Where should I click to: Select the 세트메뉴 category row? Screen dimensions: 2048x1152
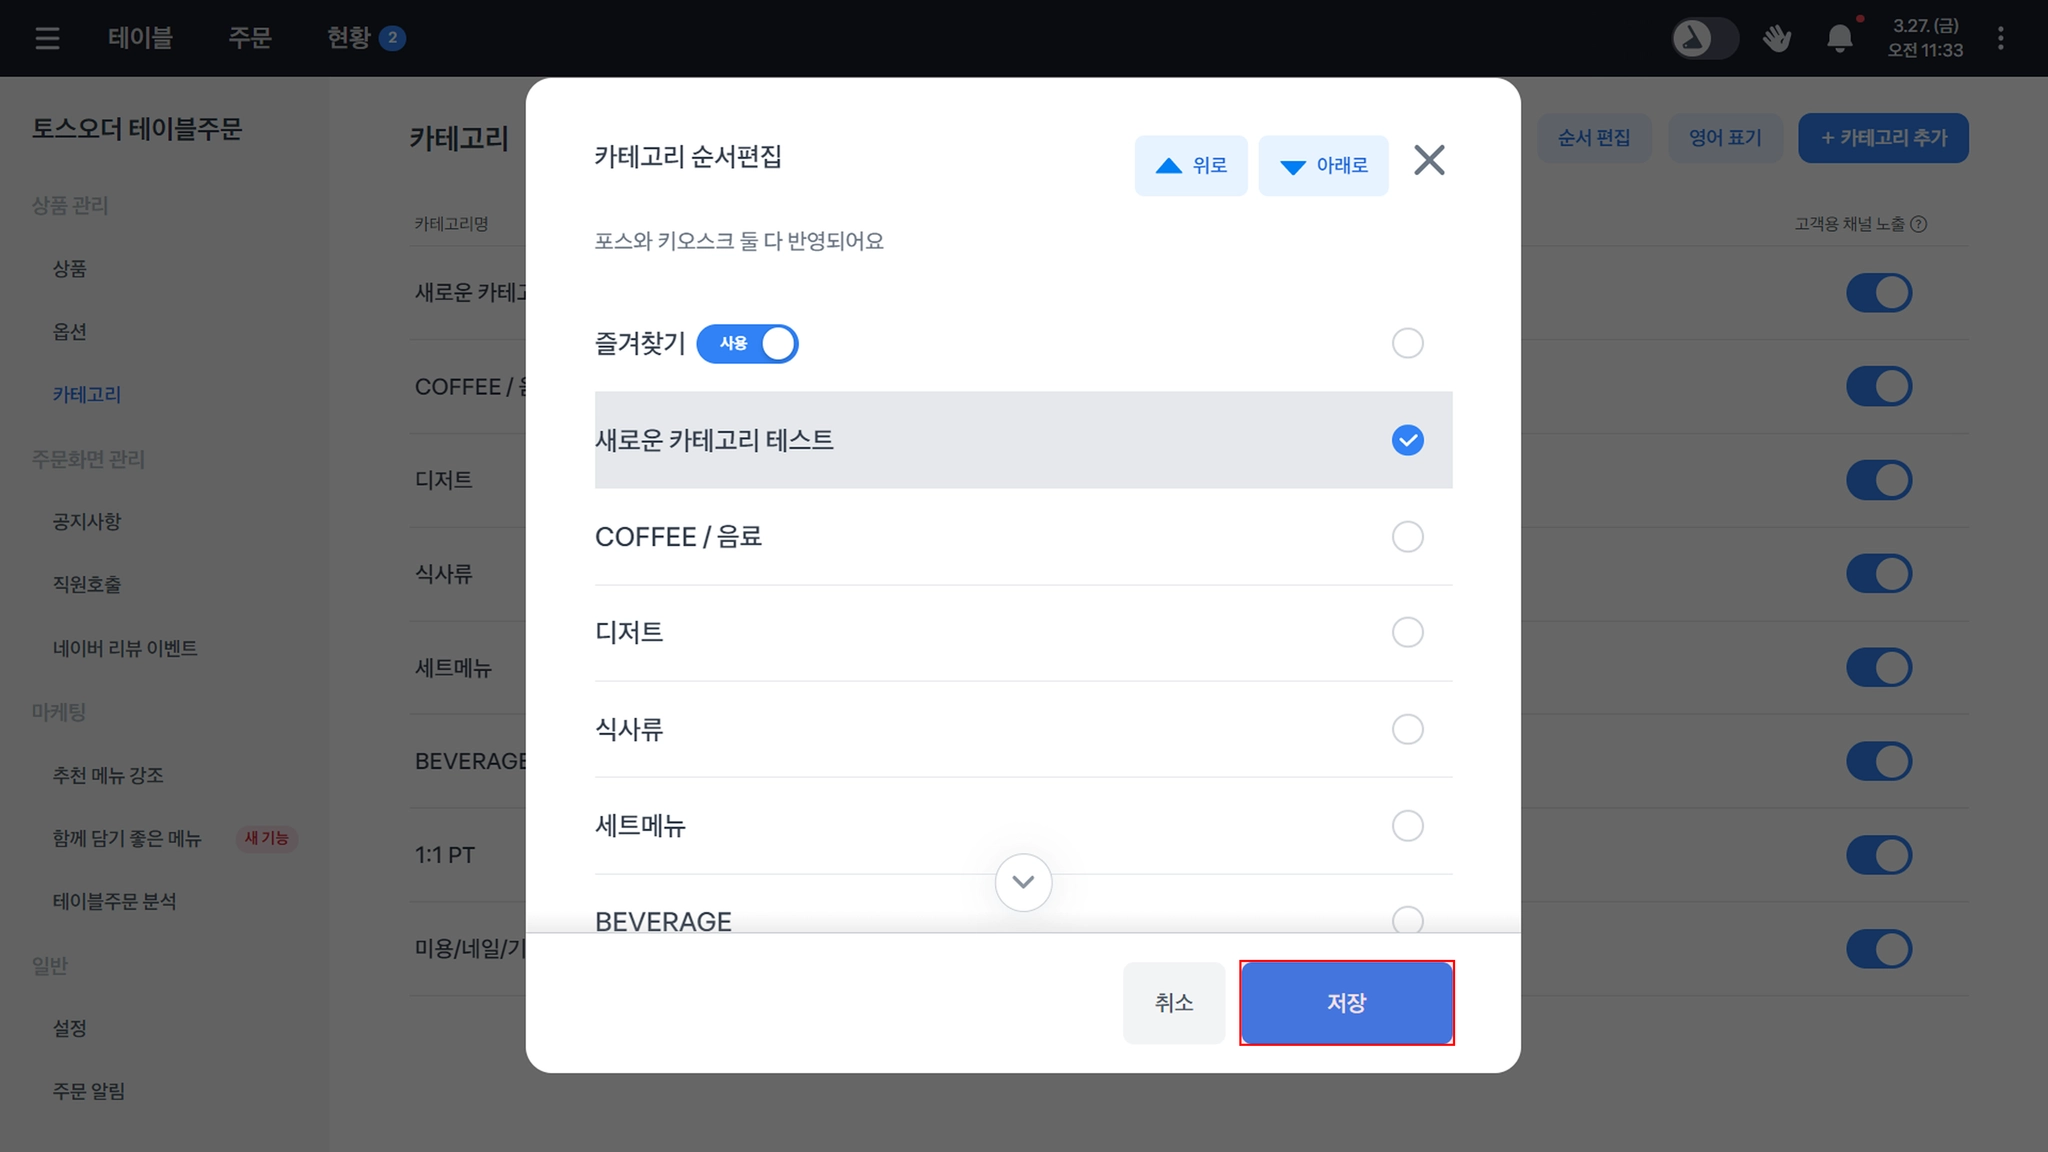[1023, 826]
